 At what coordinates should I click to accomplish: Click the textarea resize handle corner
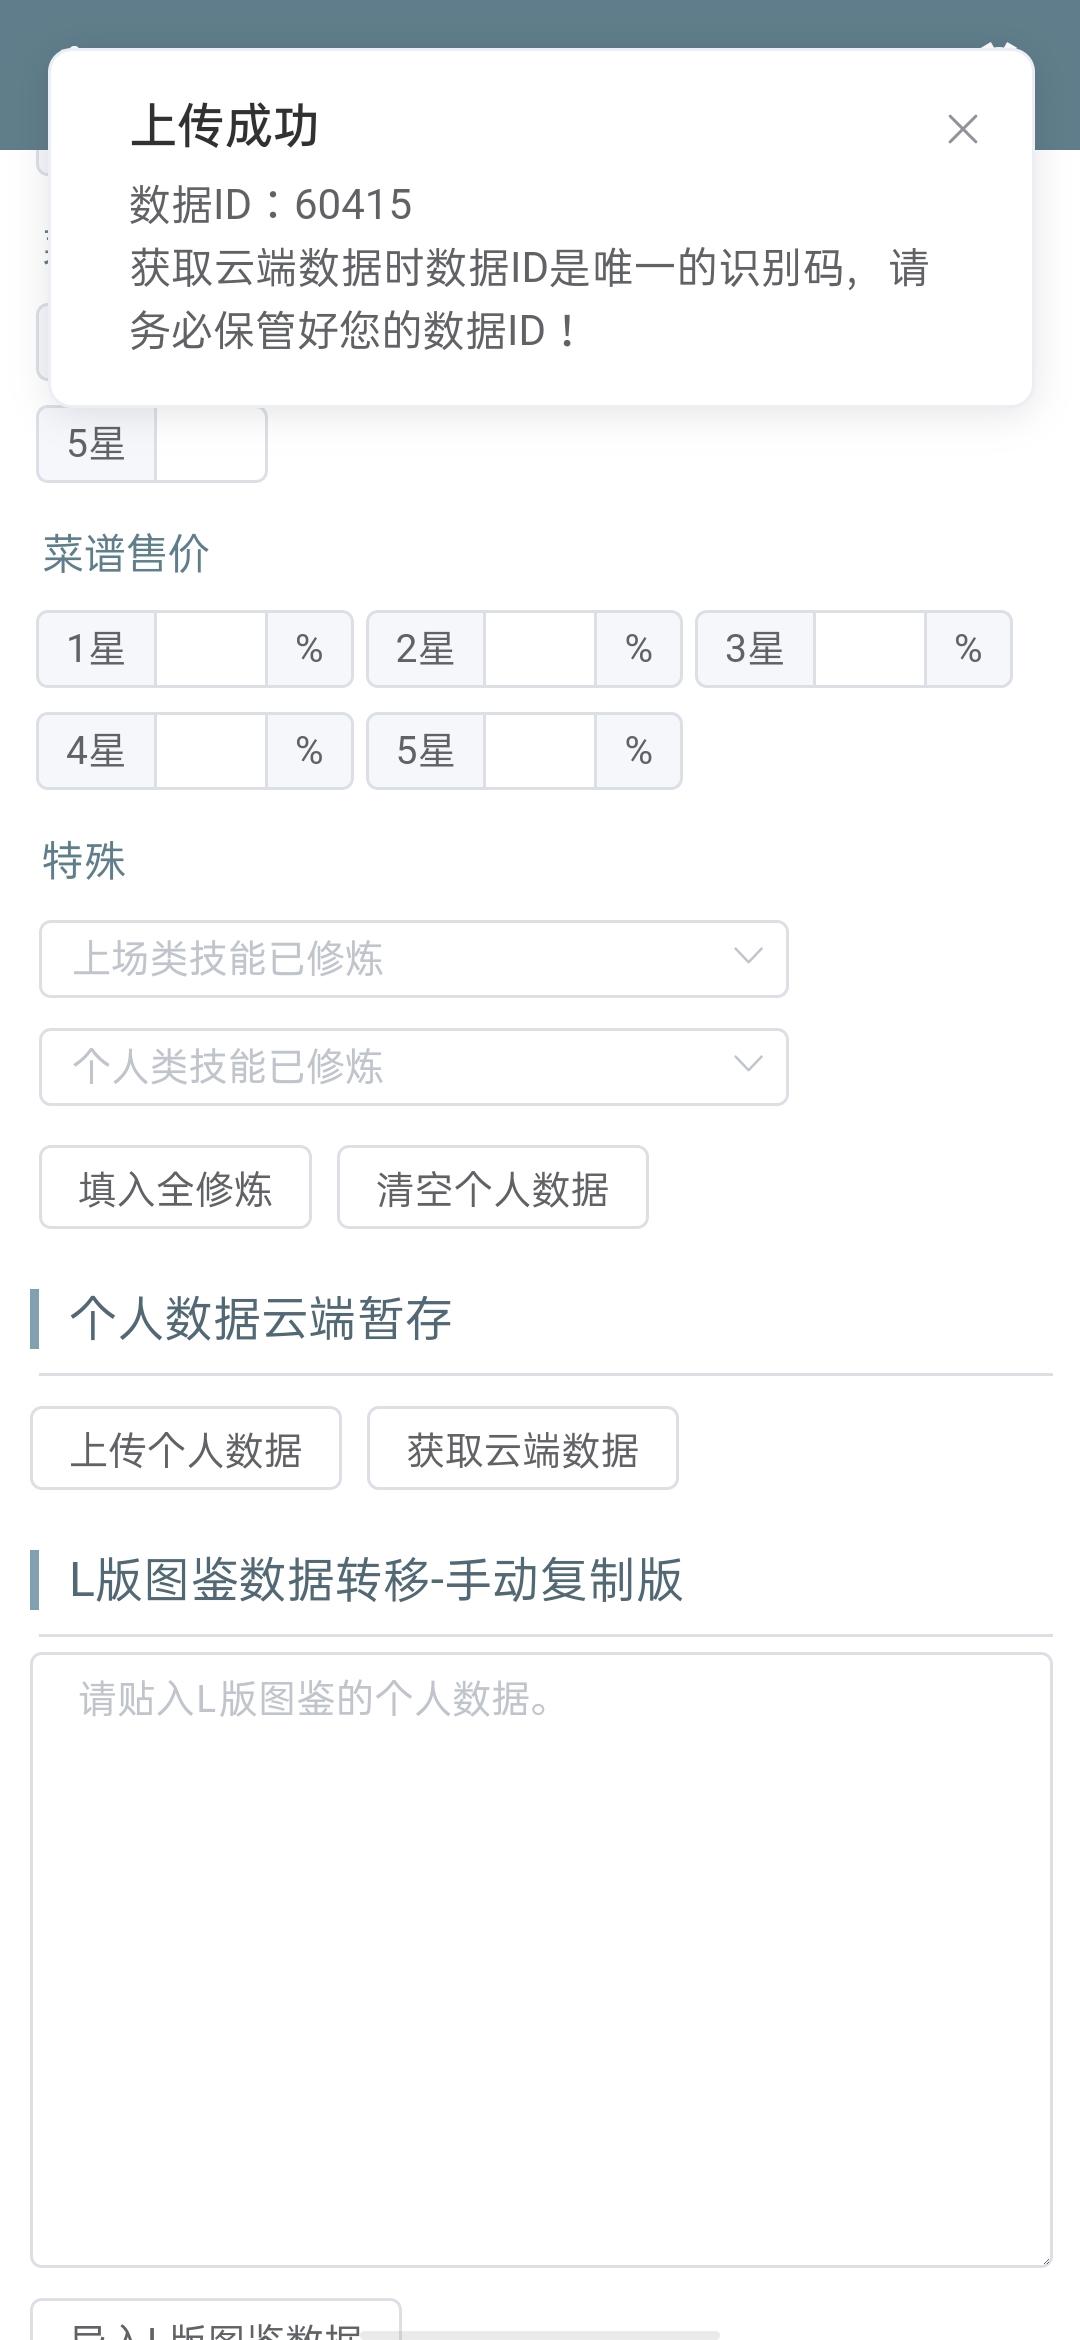1044,2259
